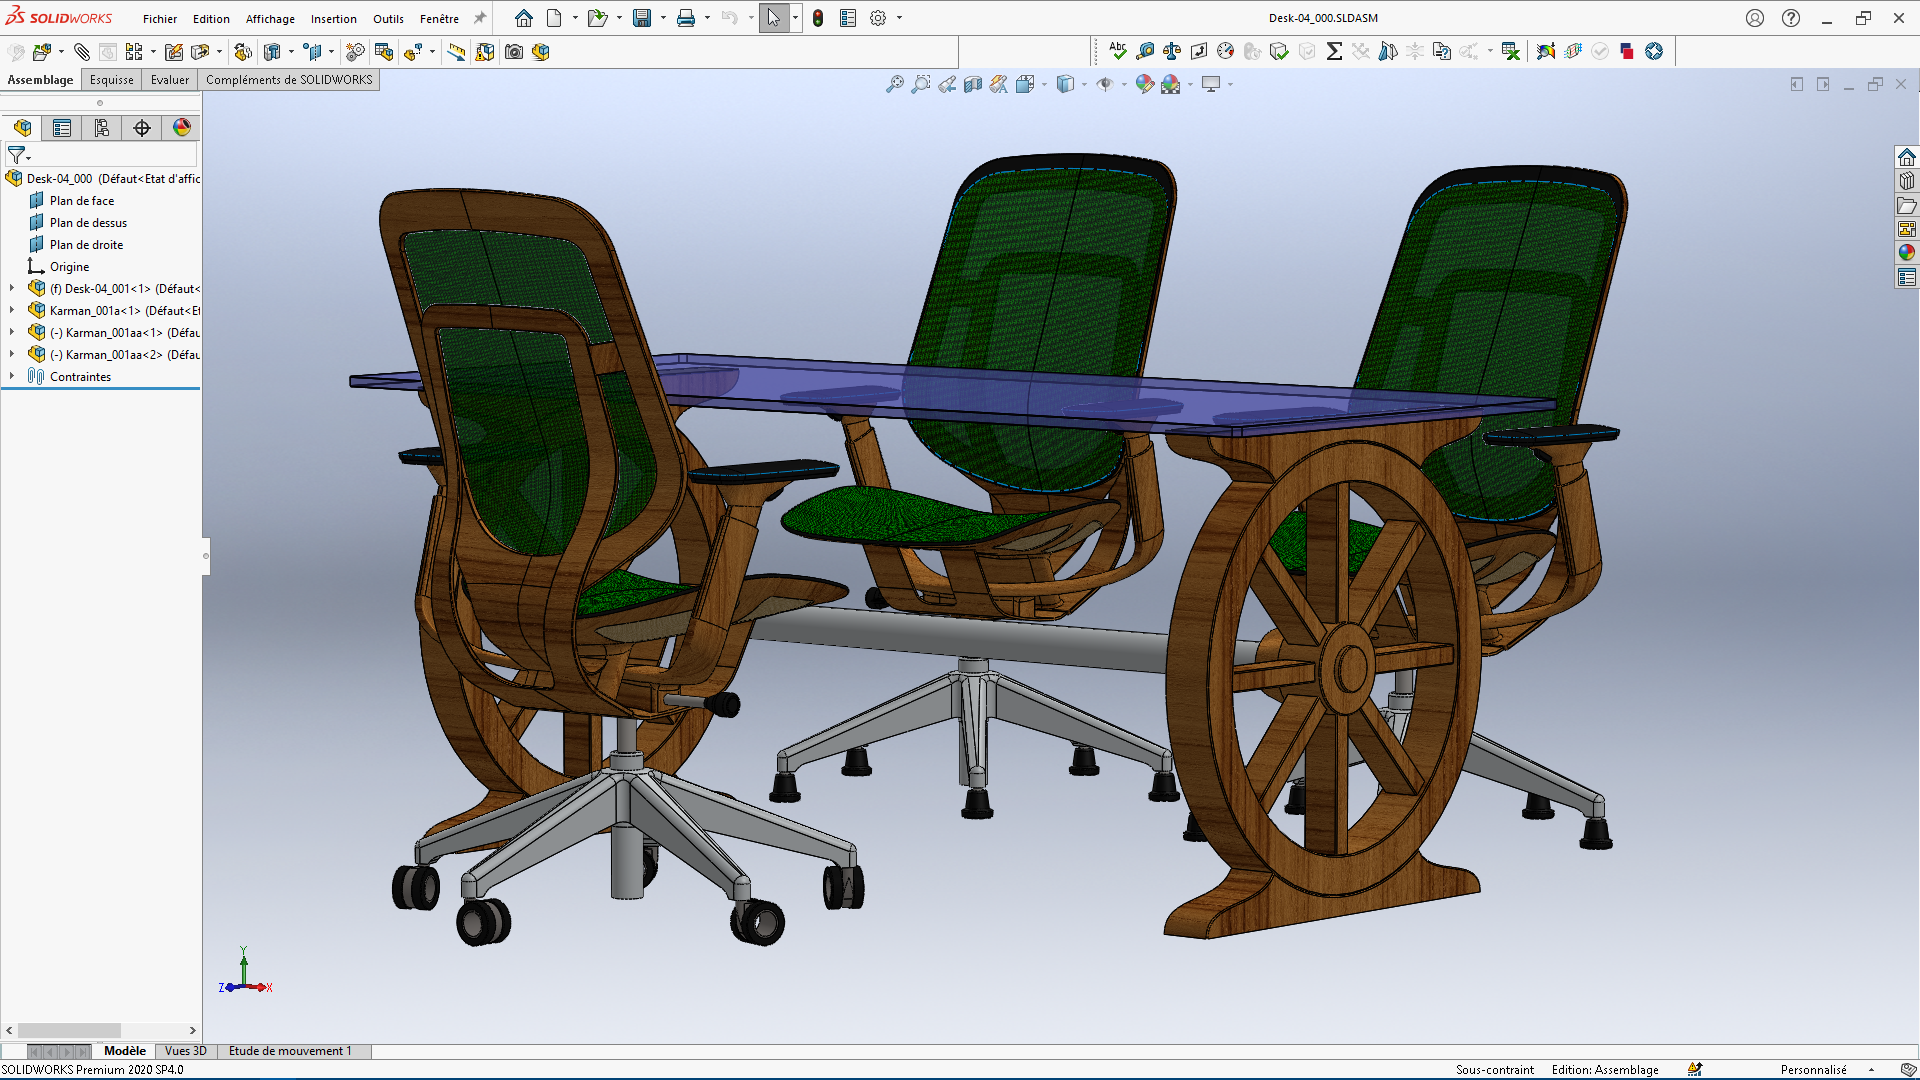1920x1080 pixels.
Task: Click Insert Components icon in Assembly toolbar
Action: (42, 52)
